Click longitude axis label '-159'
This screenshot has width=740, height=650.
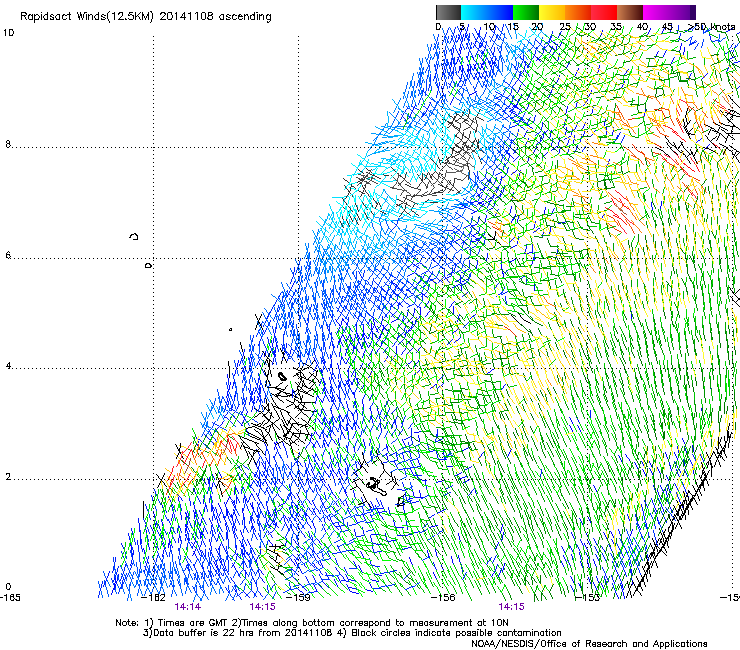[x=299, y=598]
